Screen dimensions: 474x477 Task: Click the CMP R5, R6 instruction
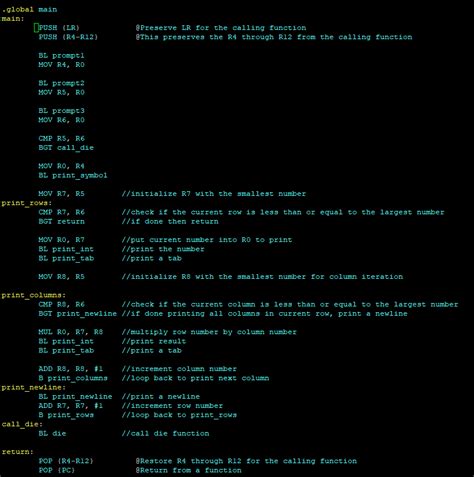point(61,138)
